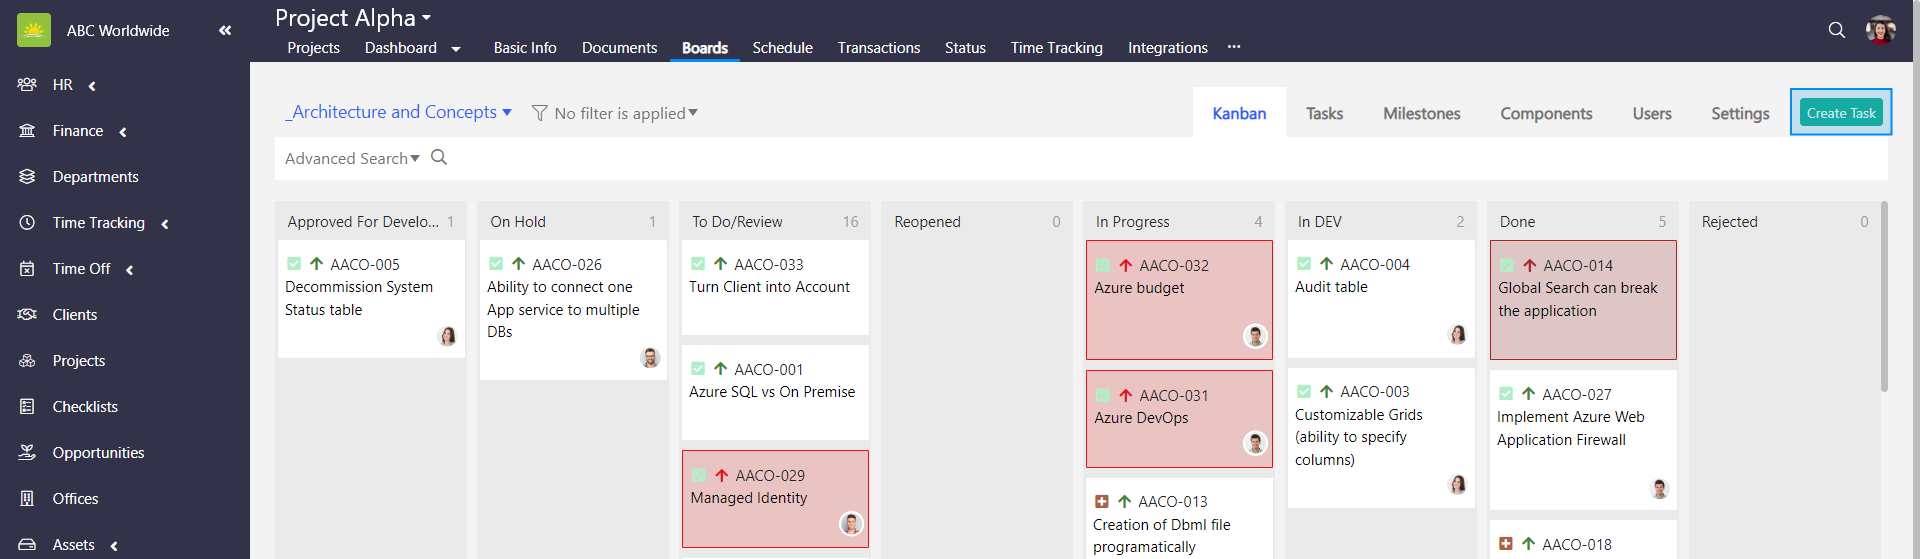Click the kanban board vertical scrollbar
1920x559 pixels.
1884,300
